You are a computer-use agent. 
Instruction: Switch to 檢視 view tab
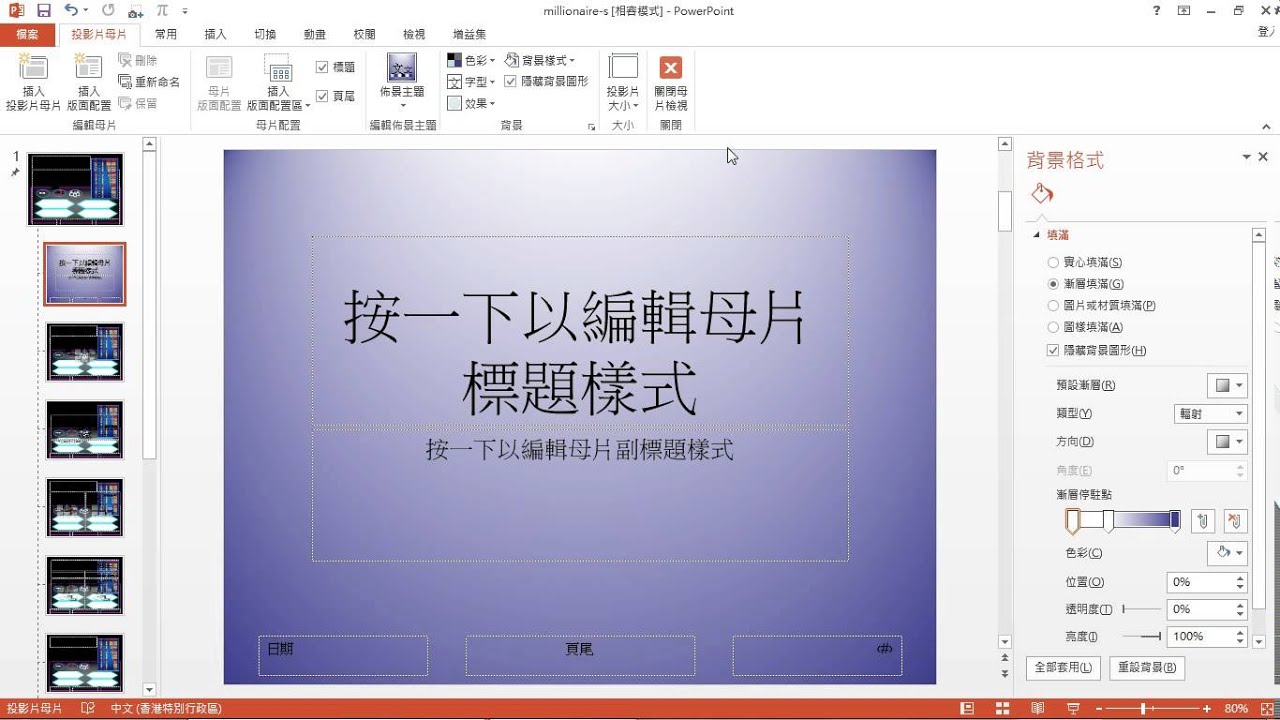pyautogui.click(x=414, y=34)
